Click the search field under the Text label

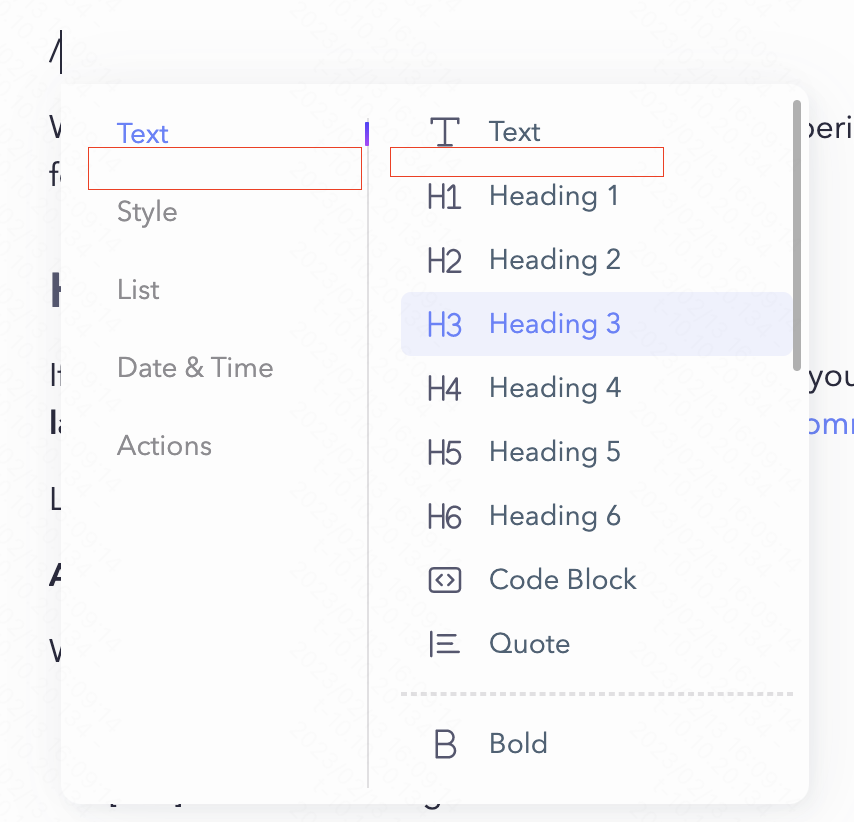point(224,168)
